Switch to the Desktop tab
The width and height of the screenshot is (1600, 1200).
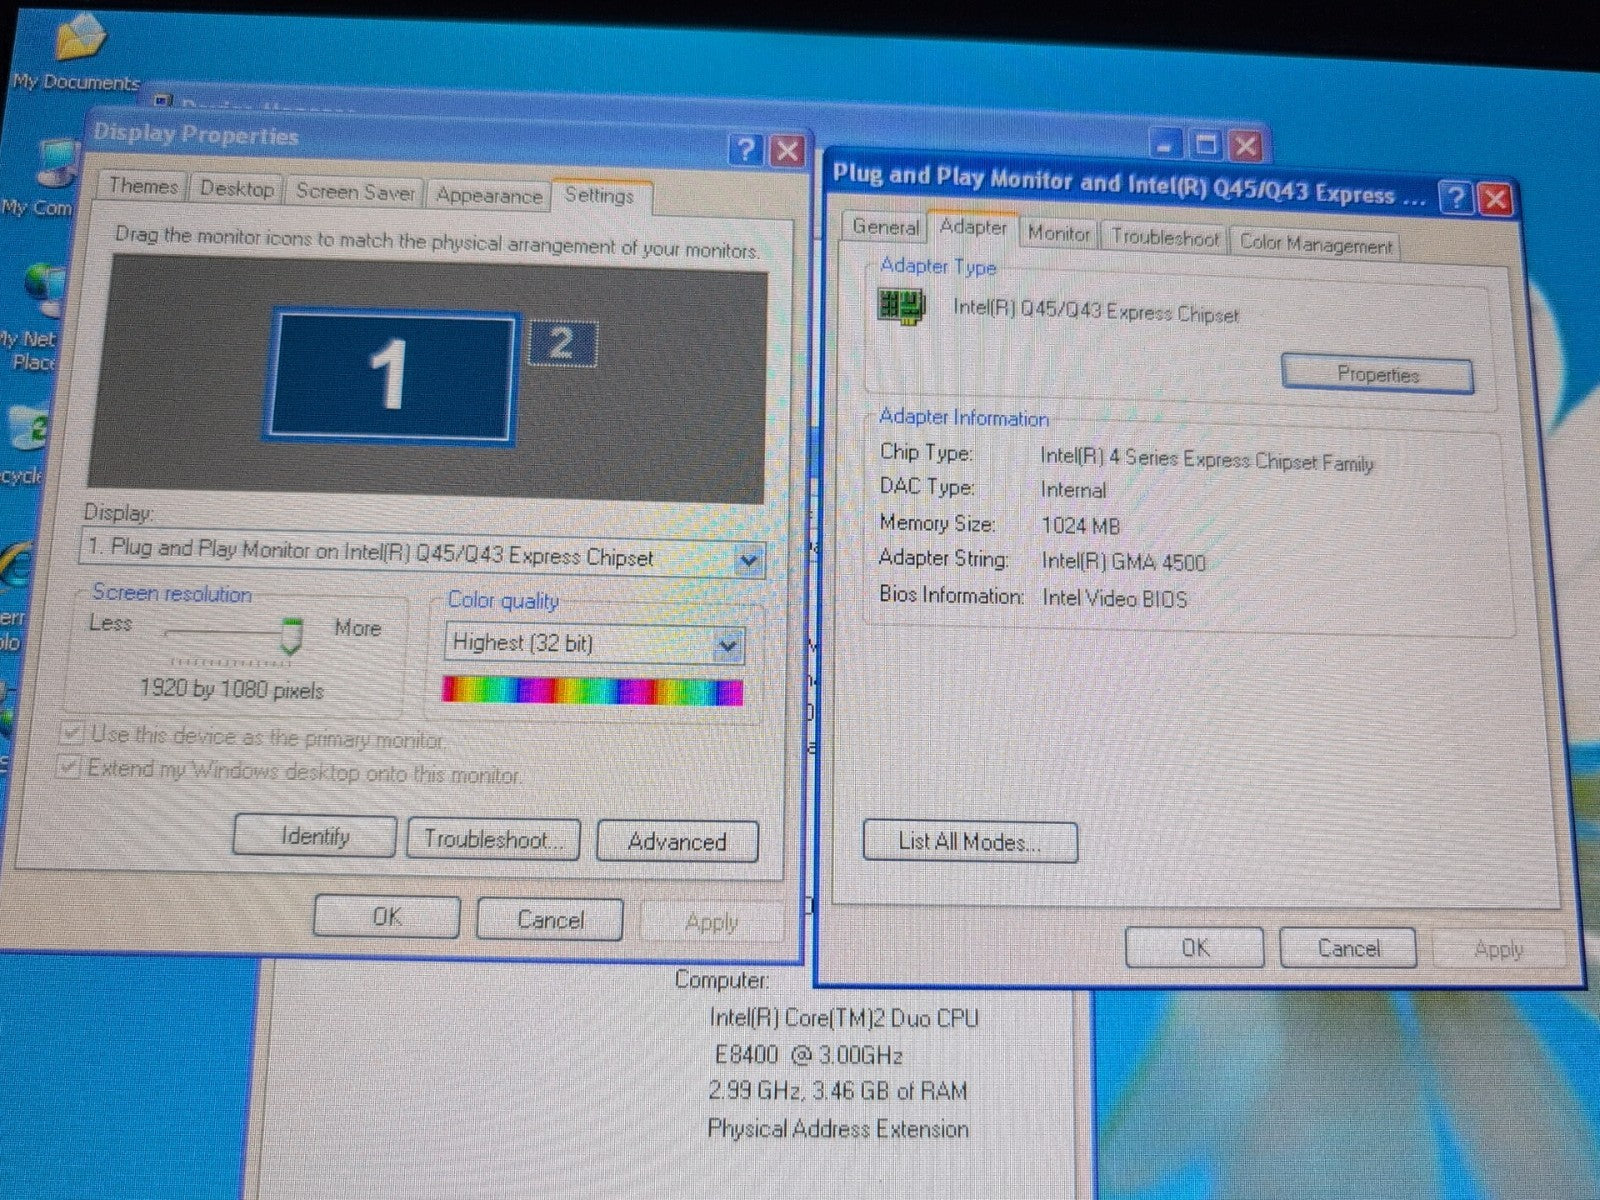click(236, 189)
